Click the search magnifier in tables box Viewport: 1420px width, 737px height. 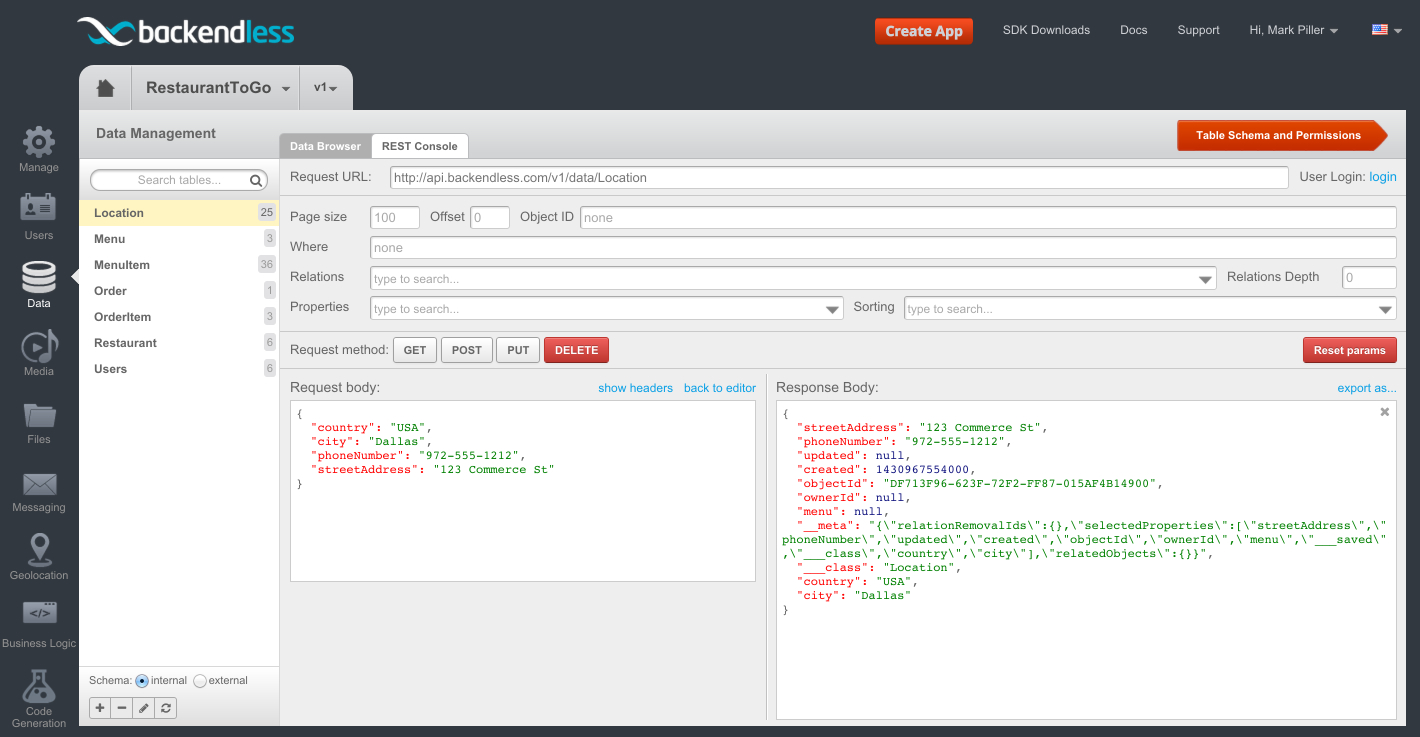(x=256, y=180)
